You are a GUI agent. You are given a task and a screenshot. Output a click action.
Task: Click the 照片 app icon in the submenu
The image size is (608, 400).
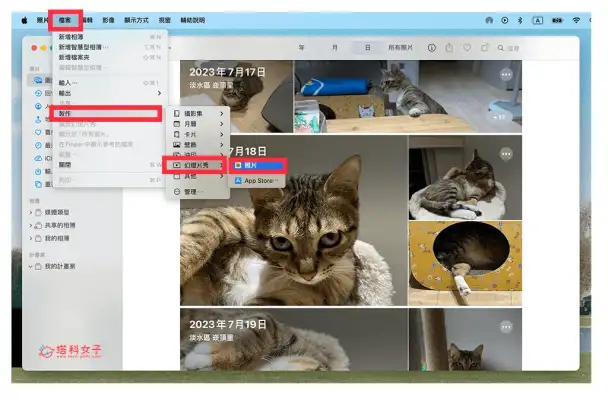pos(238,165)
